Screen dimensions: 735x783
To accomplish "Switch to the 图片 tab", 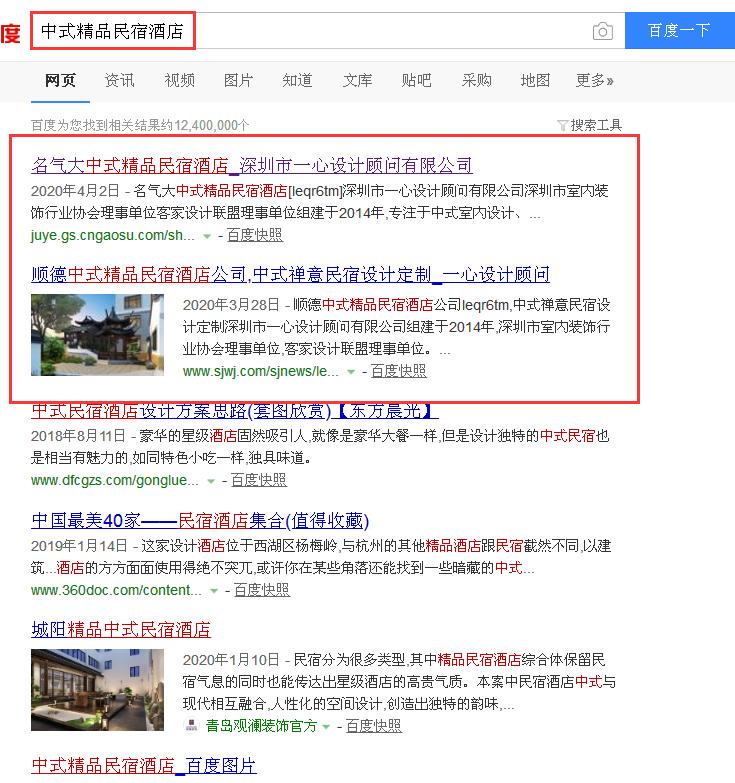I will (238, 80).
